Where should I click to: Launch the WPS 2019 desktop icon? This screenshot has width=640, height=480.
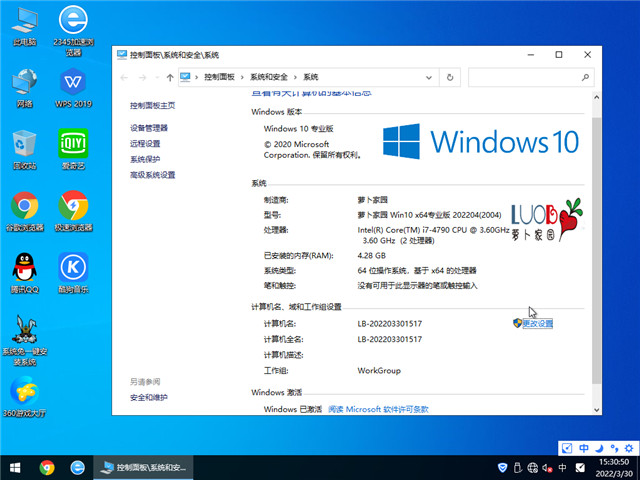pos(73,89)
